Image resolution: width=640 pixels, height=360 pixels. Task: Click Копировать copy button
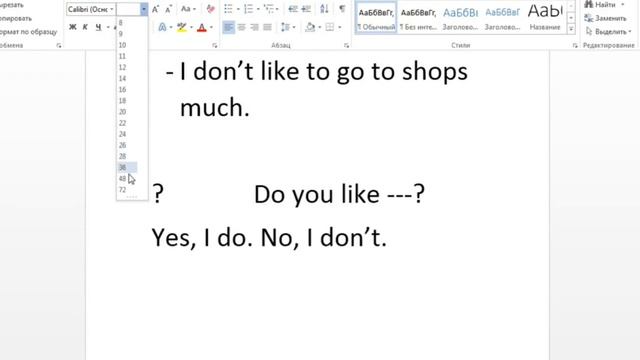(16, 18)
